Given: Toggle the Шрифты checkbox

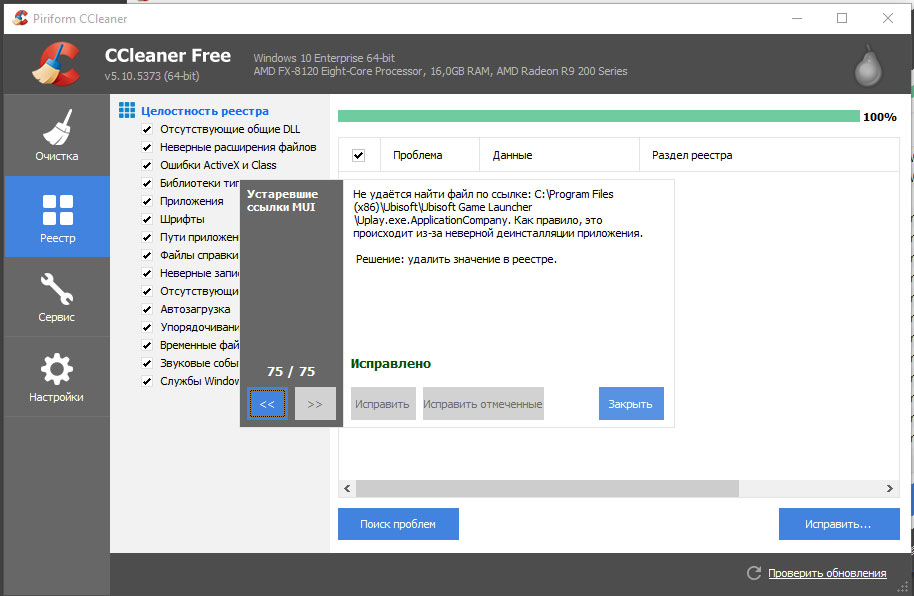Looking at the screenshot, I should point(147,220).
